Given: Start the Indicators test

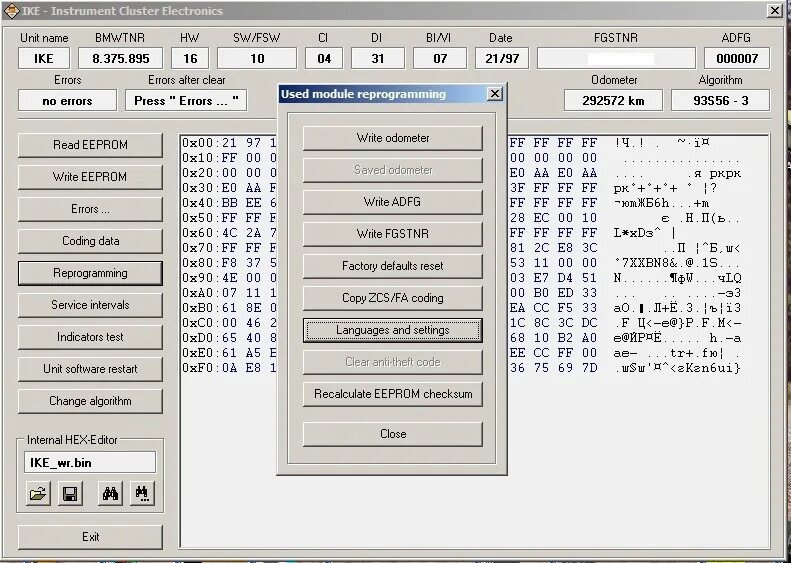Looking at the screenshot, I should tap(90, 337).
